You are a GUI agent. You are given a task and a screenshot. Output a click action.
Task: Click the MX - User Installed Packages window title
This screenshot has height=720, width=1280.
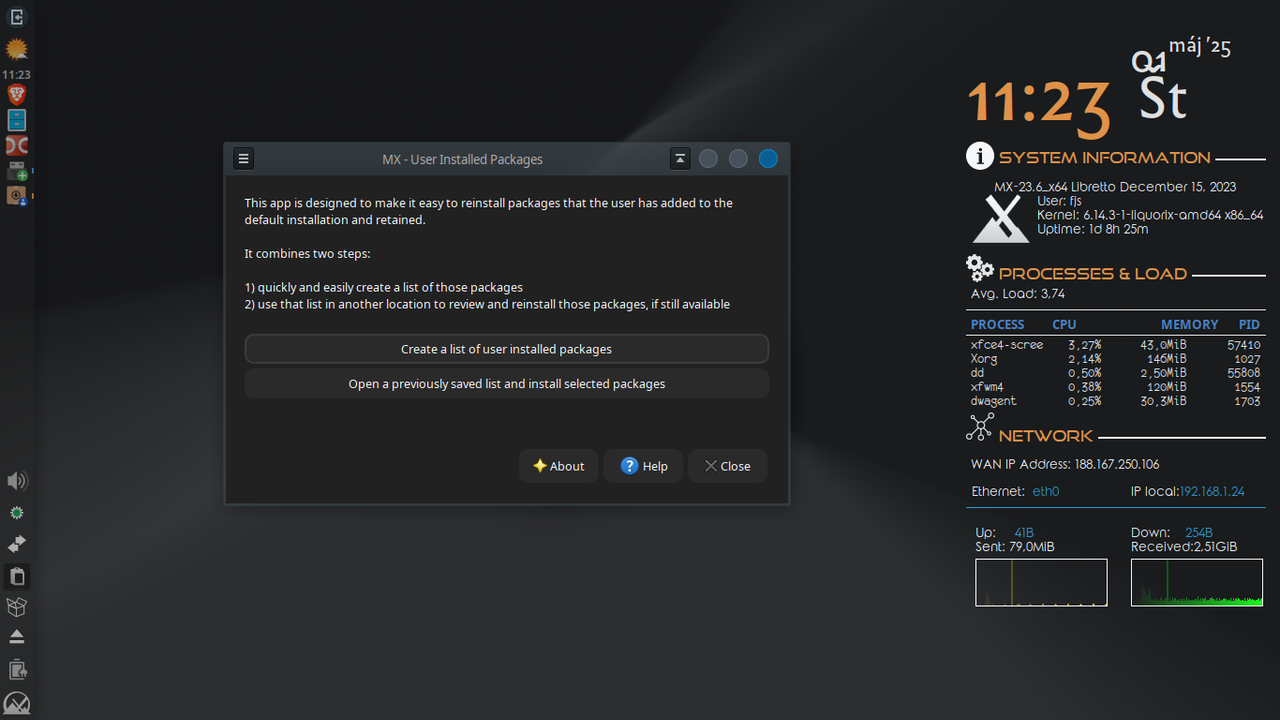(462, 159)
